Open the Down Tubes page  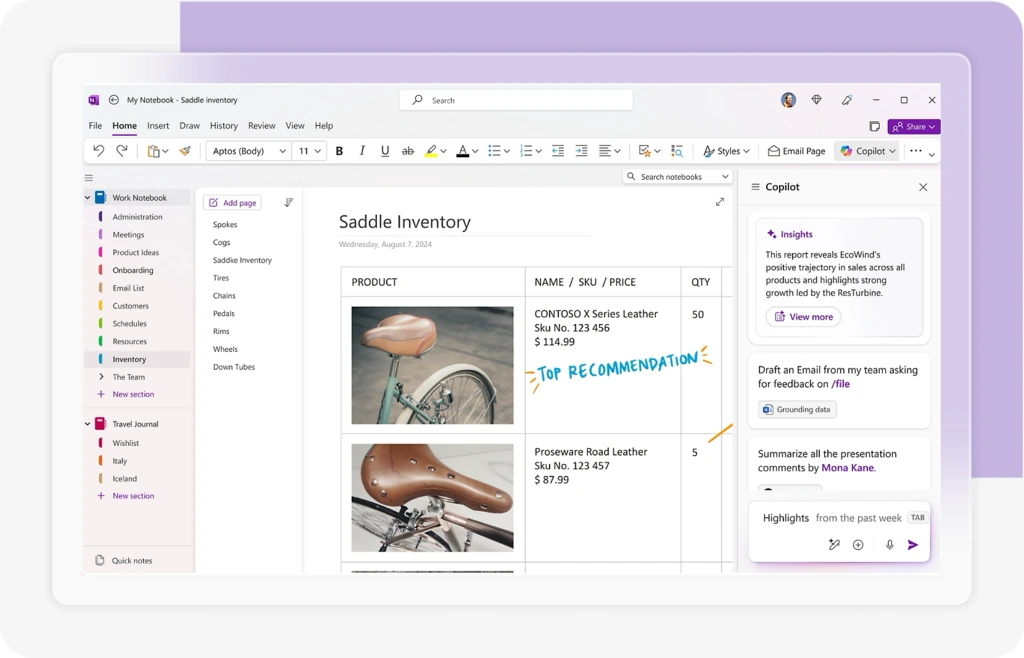click(234, 367)
